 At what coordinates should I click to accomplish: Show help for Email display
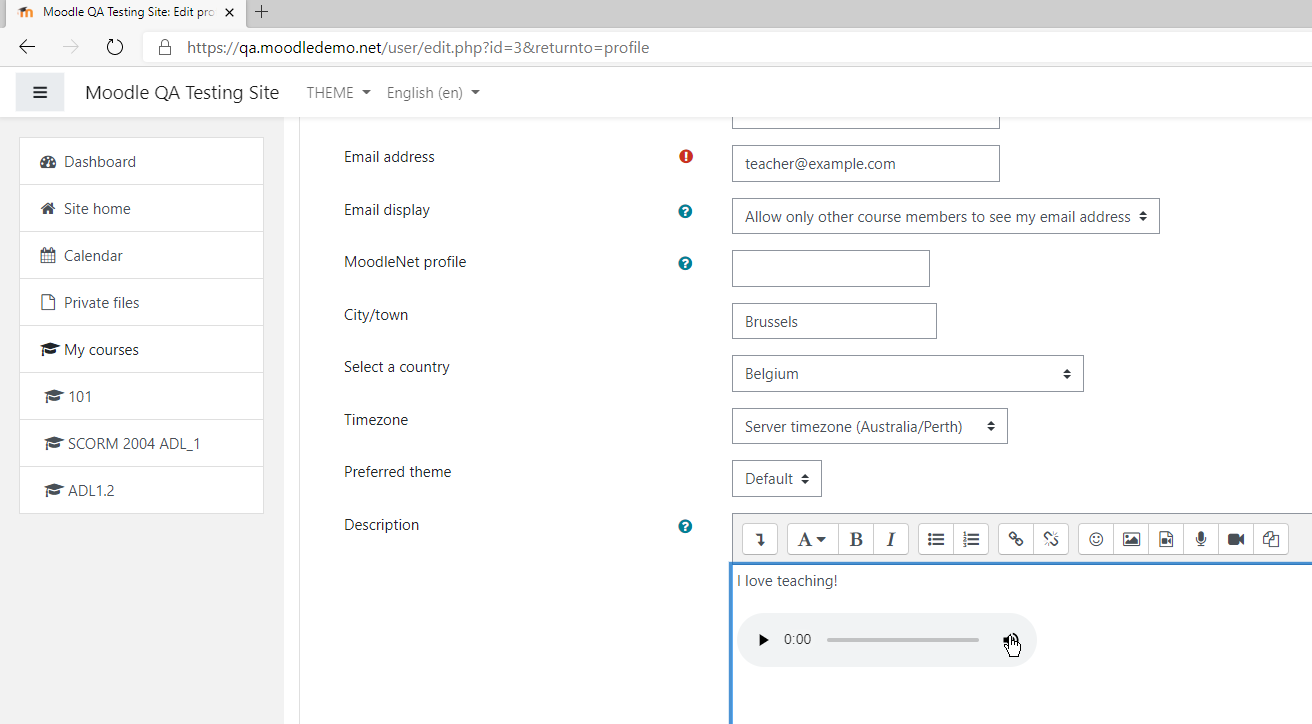[x=685, y=211]
